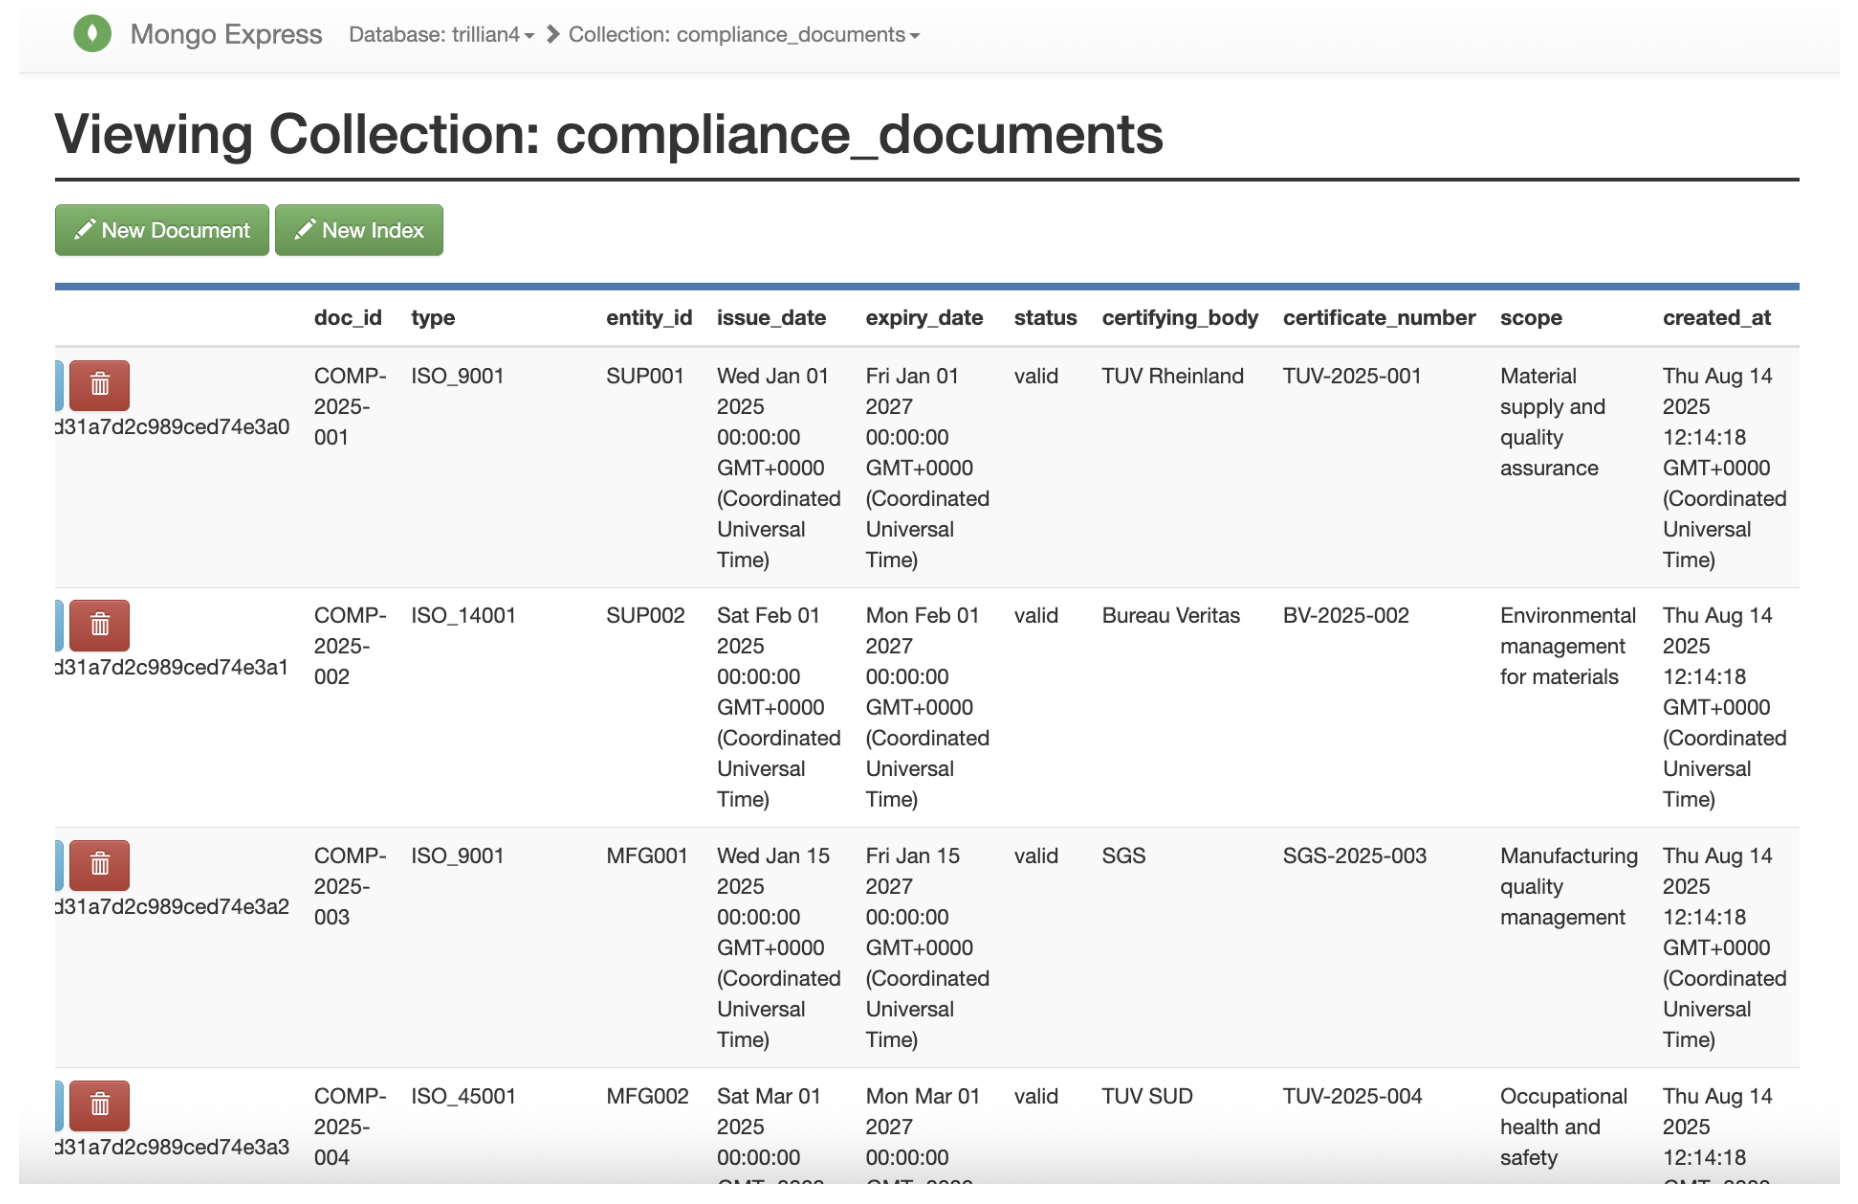Click the ISO_14001 type cell
The image size is (1858, 1204).
(x=464, y=616)
